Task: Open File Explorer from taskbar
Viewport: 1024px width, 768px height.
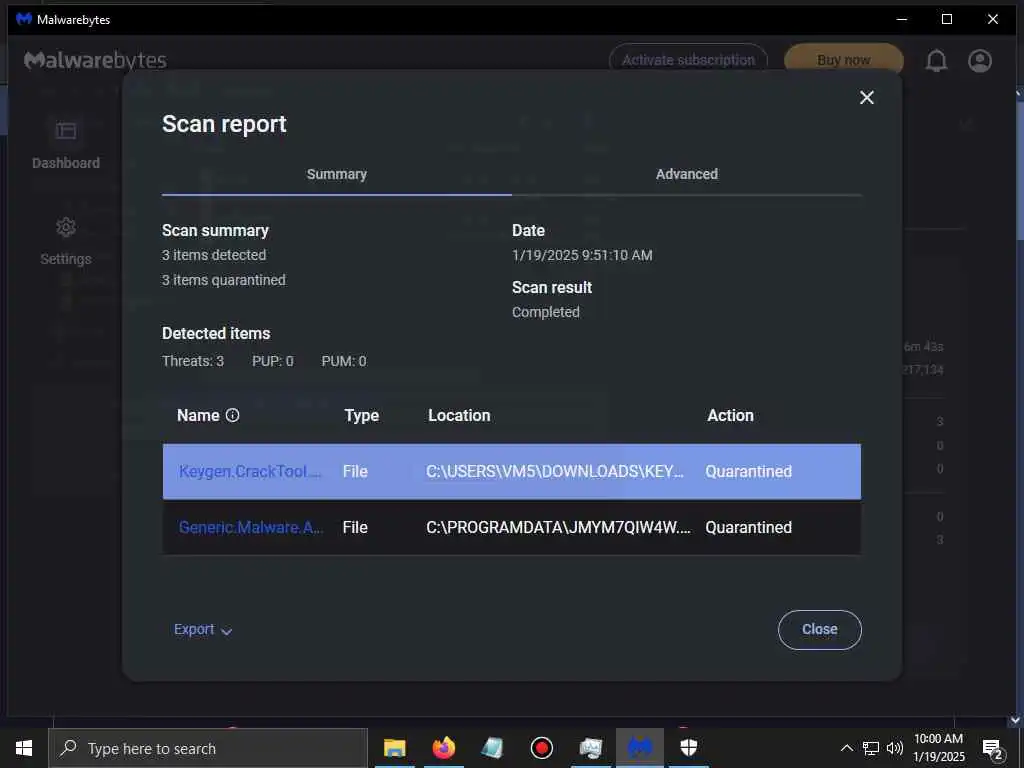Action: point(394,748)
